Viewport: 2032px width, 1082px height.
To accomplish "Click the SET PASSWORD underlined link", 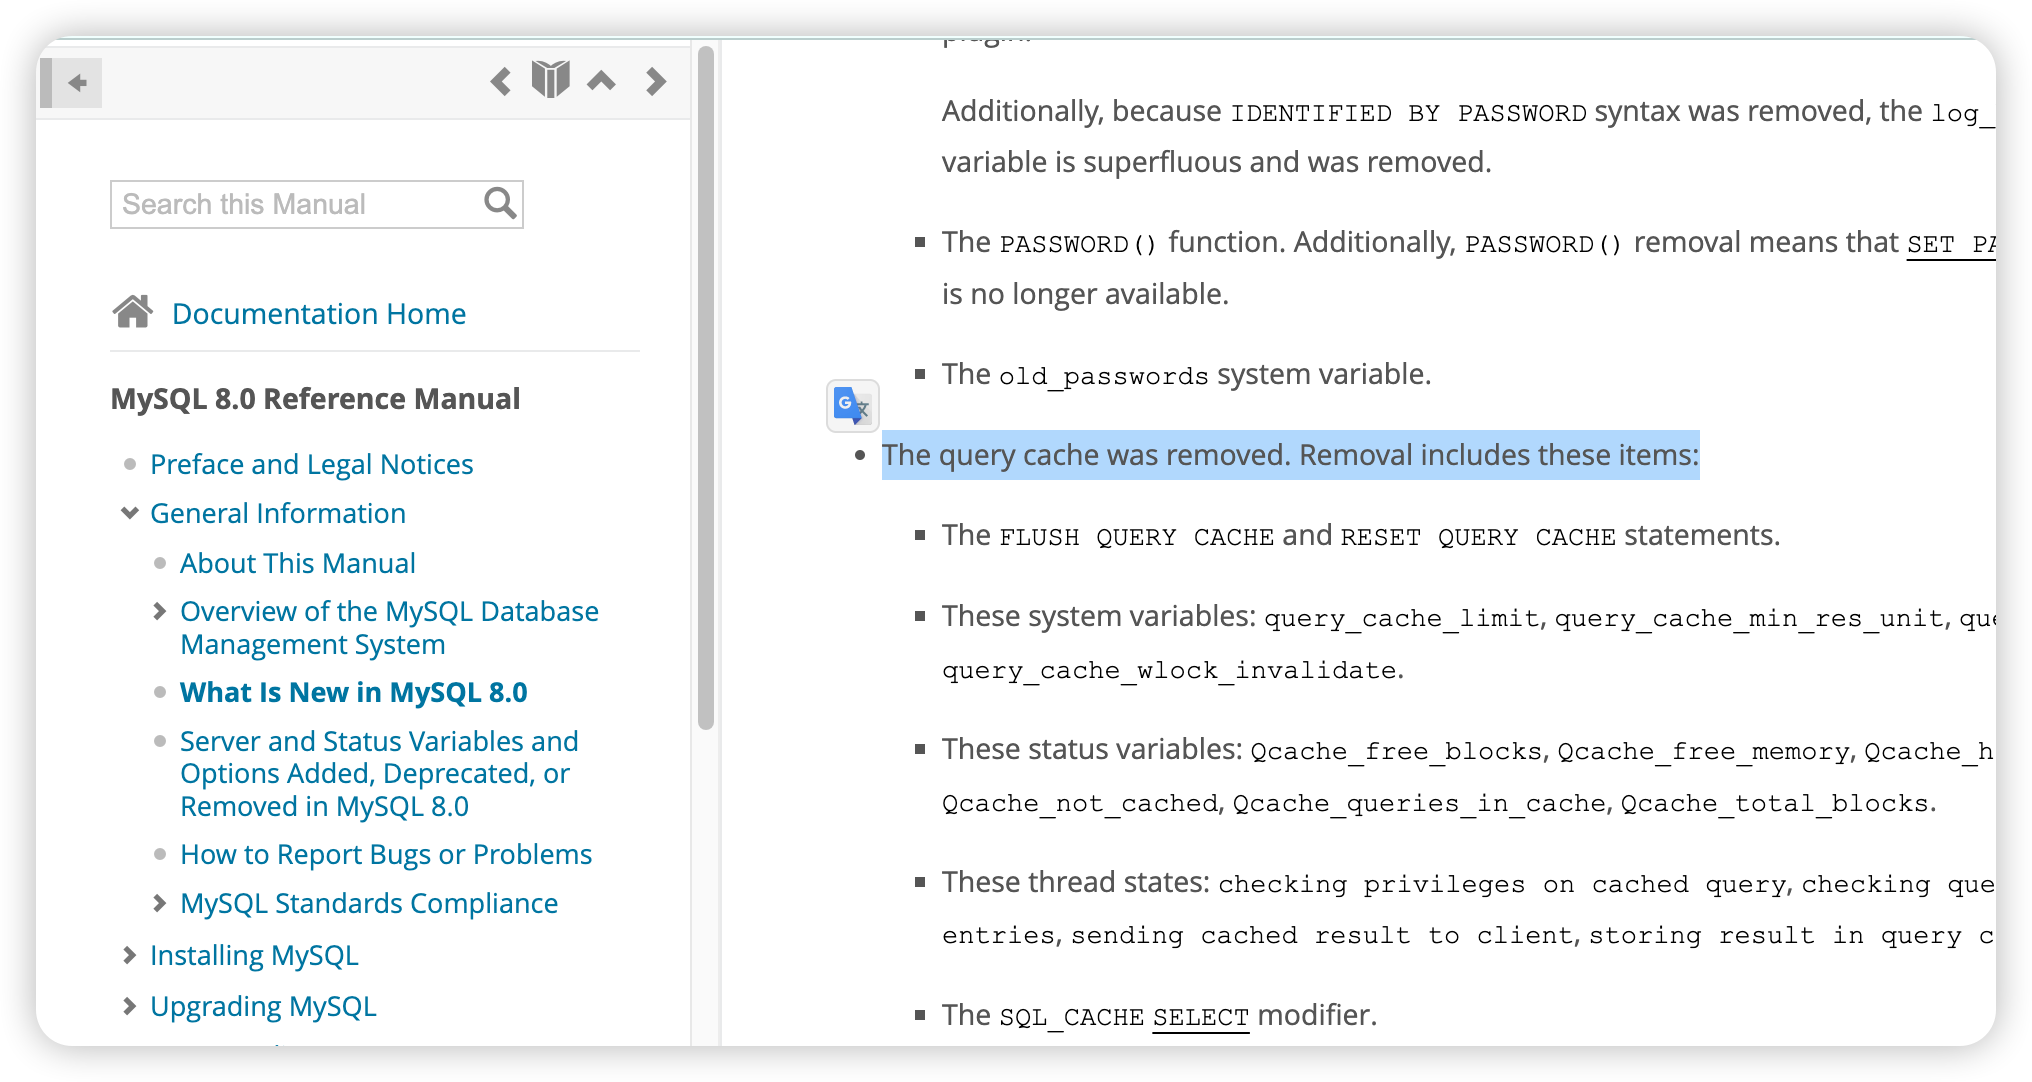I will (1951, 244).
